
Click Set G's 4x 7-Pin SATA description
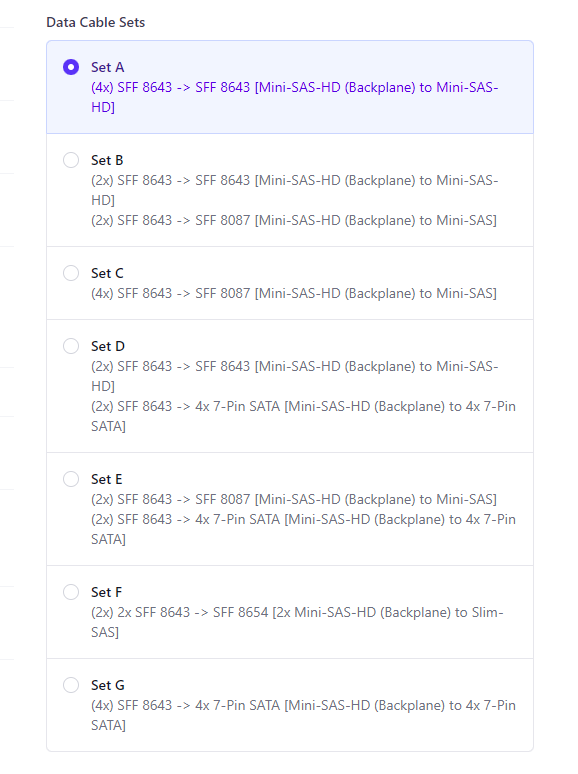coord(303,715)
